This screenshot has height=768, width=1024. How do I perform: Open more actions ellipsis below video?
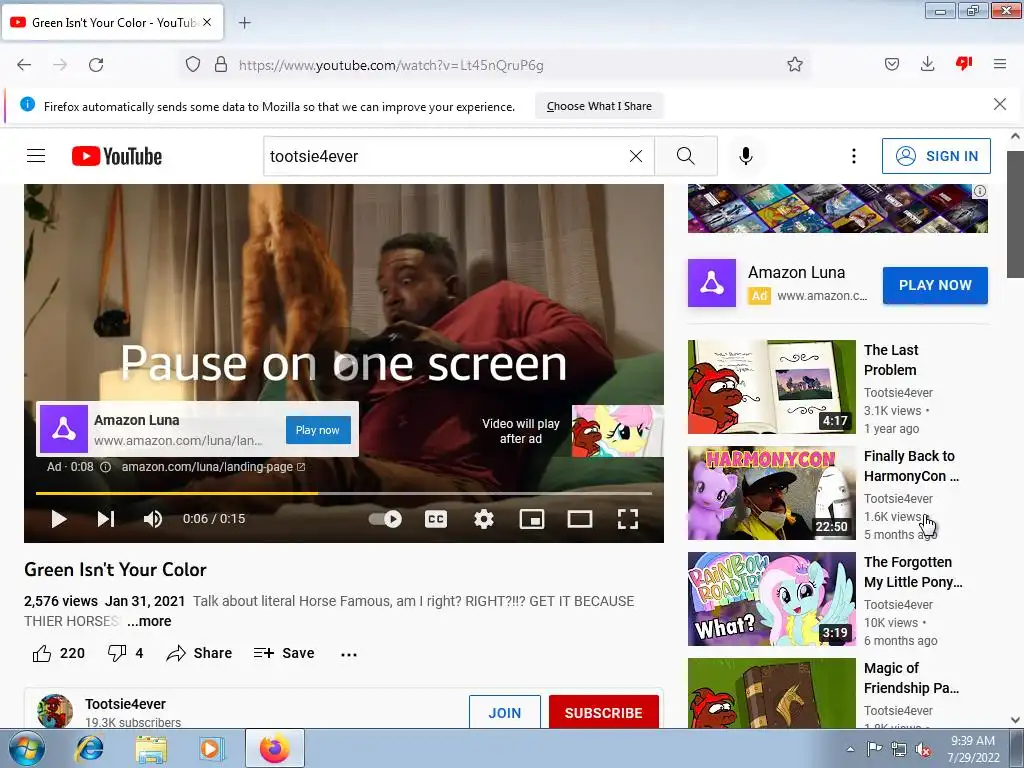pyautogui.click(x=349, y=654)
